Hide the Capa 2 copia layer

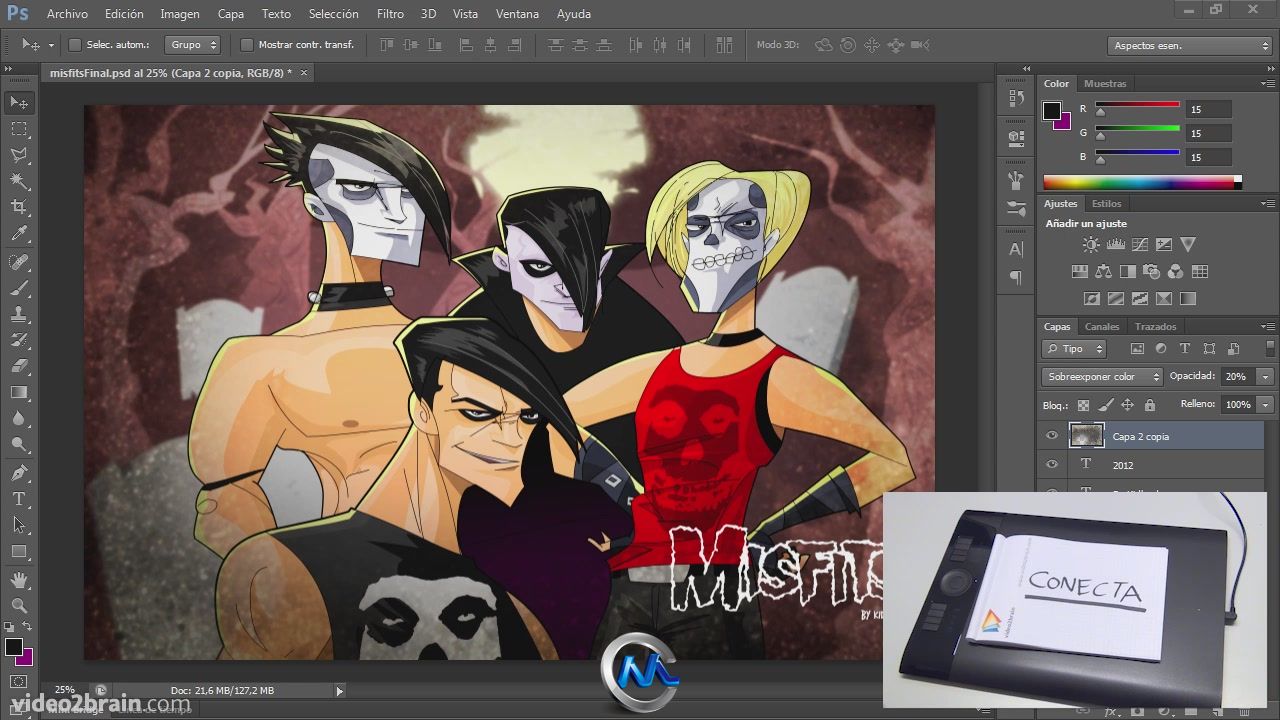pyautogui.click(x=1051, y=436)
